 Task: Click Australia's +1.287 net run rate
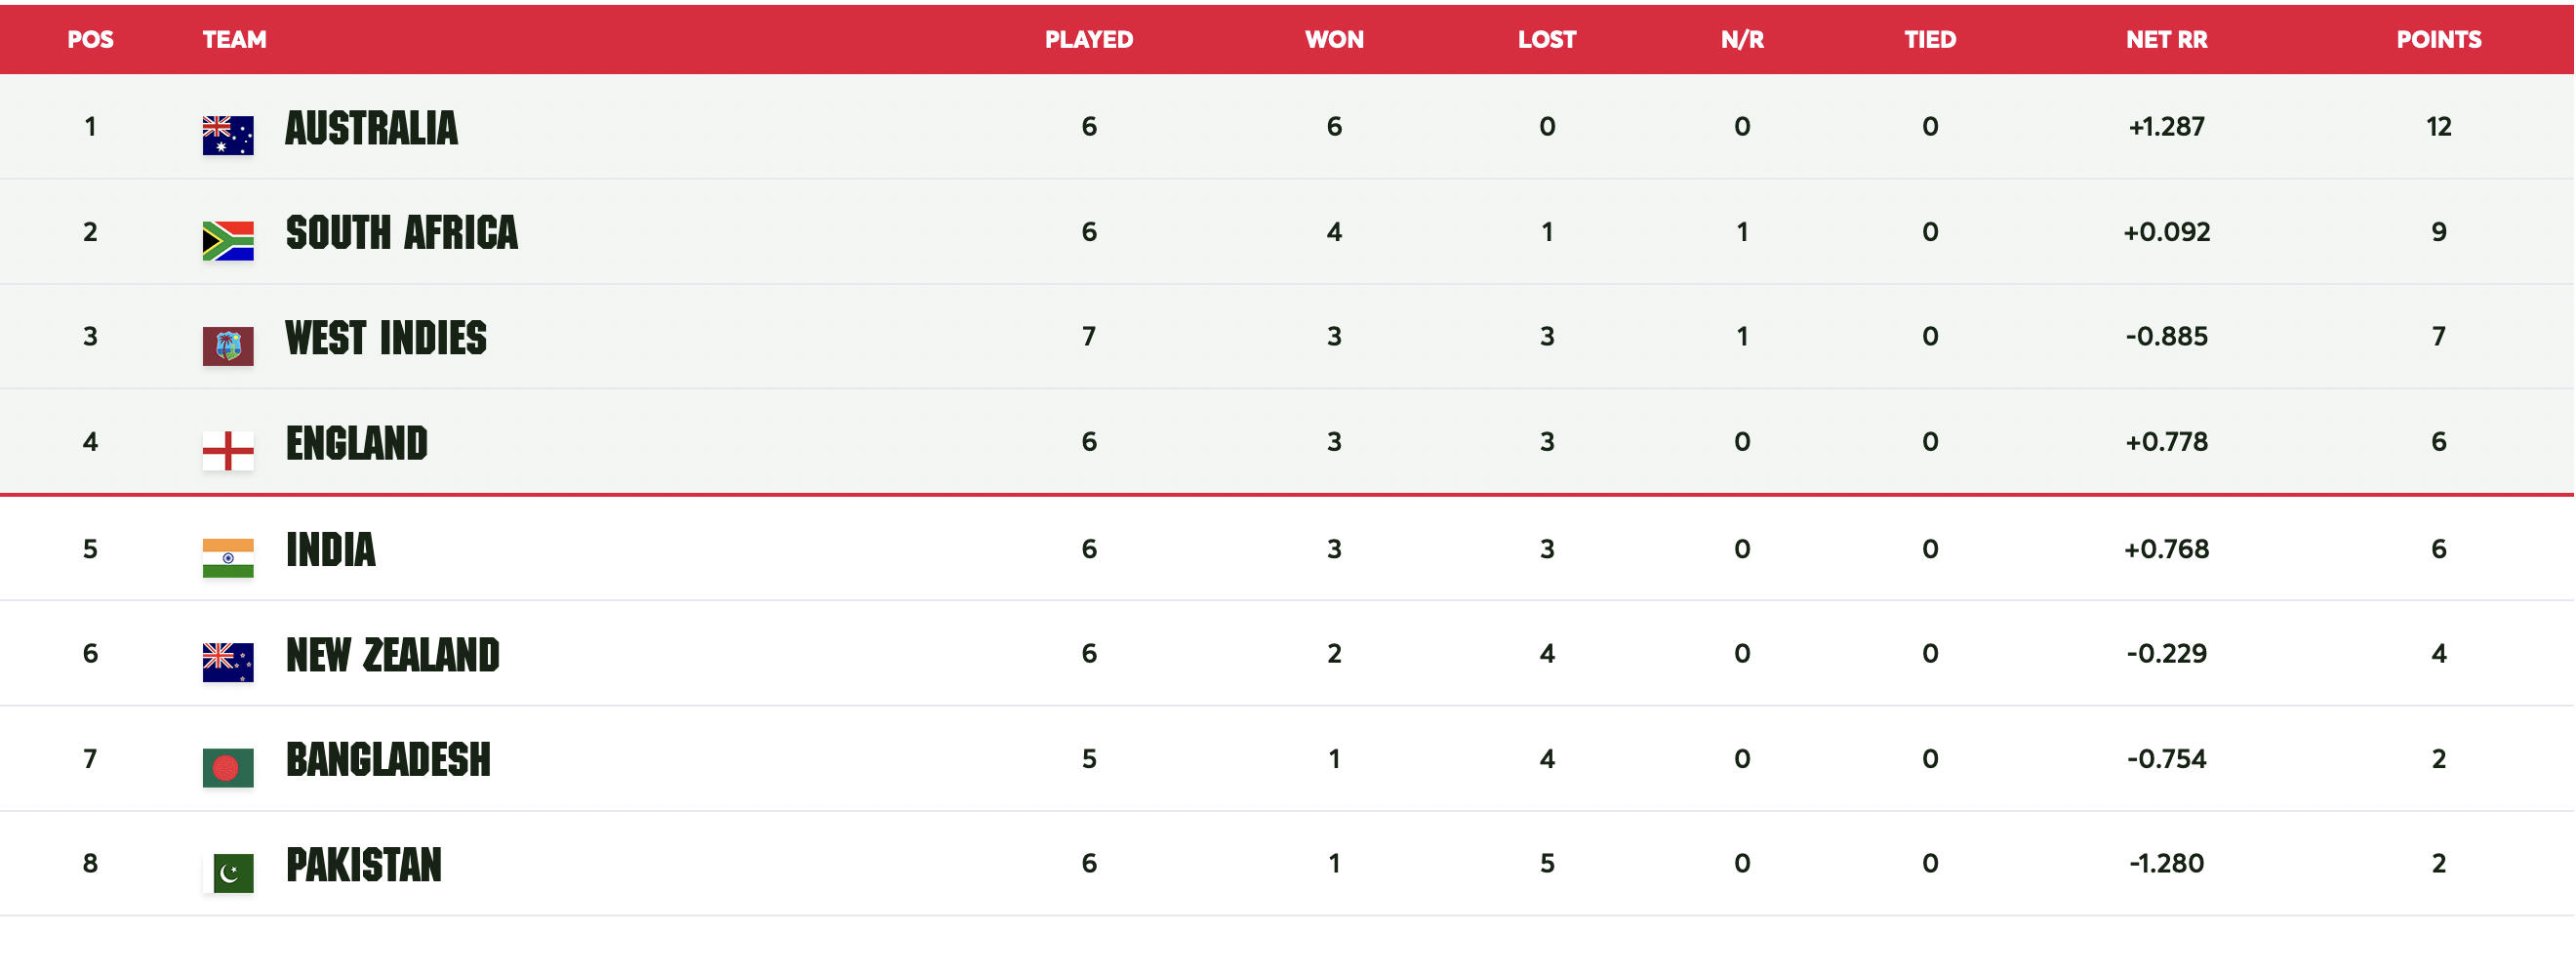(2166, 127)
